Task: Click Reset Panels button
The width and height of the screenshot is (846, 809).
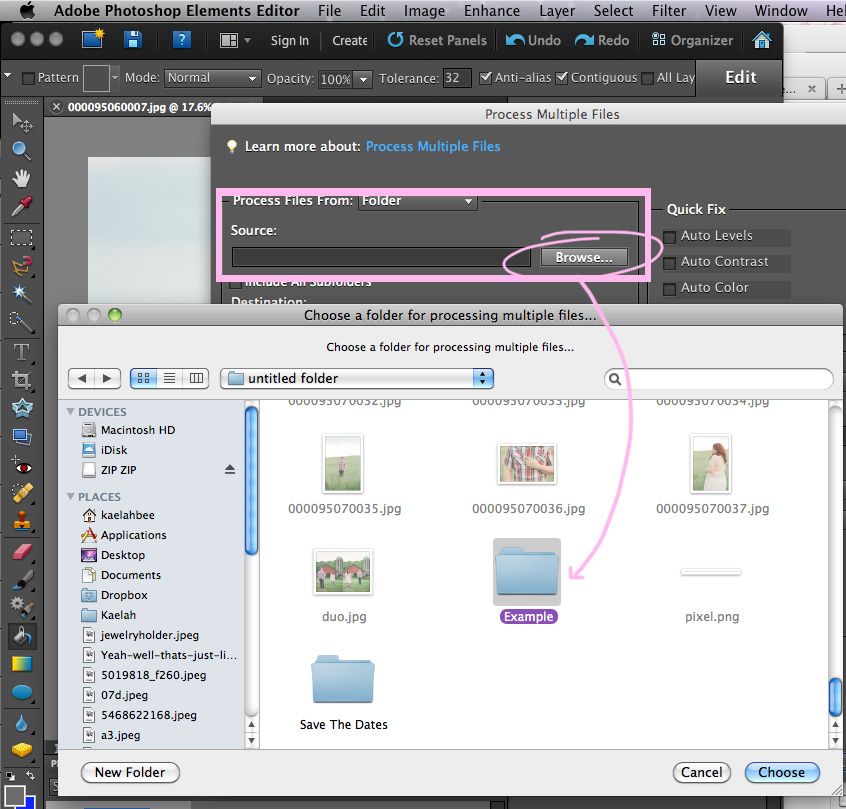Action: [x=437, y=40]
